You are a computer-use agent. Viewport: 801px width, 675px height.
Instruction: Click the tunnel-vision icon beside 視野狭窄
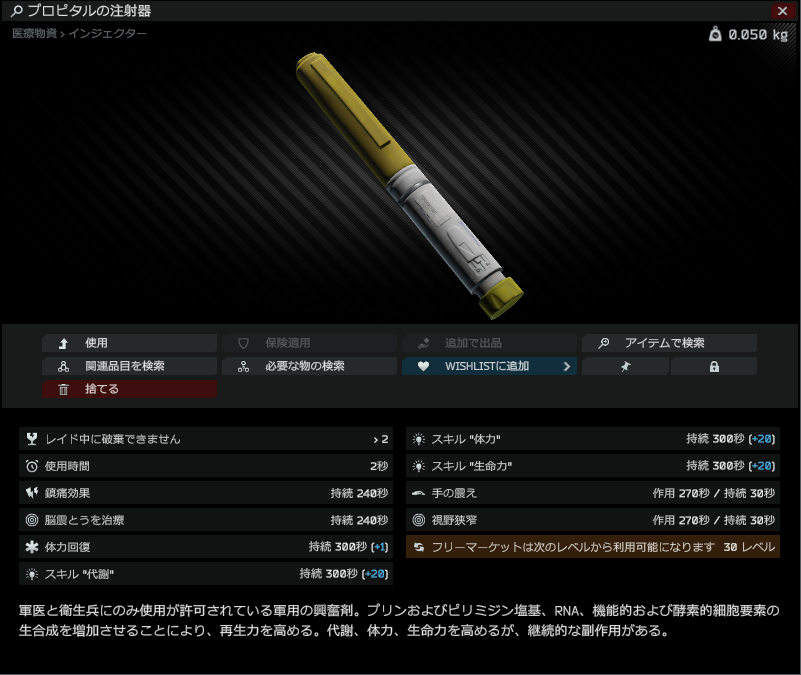click(x=418, y=520)
